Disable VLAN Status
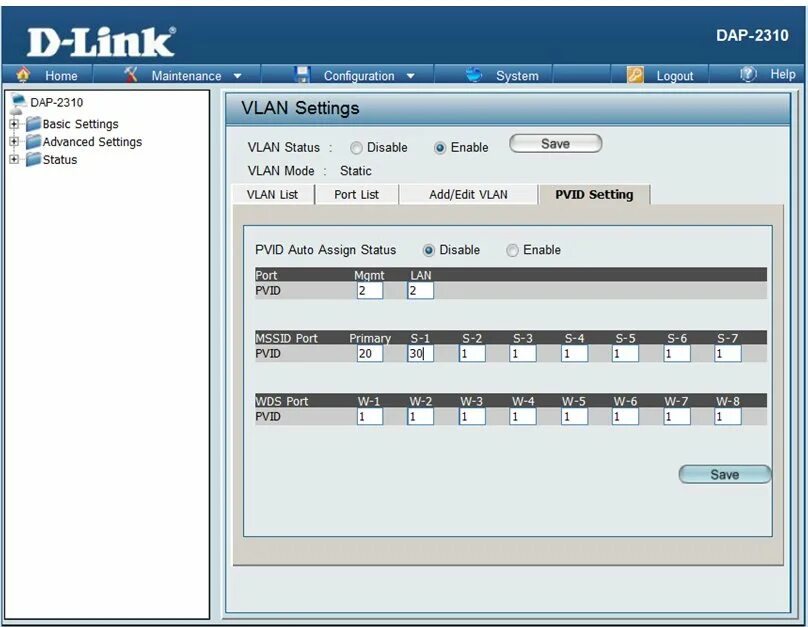808x627 pixels. (x=356, y=147)
